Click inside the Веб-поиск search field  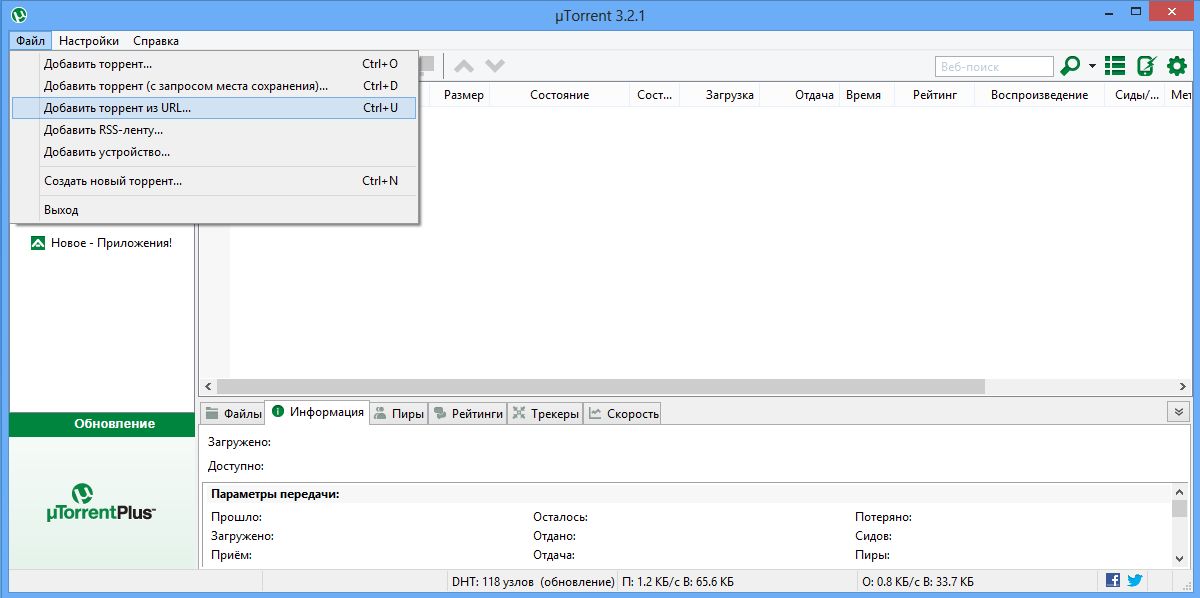pyautogui.click(x=994, y=67)
